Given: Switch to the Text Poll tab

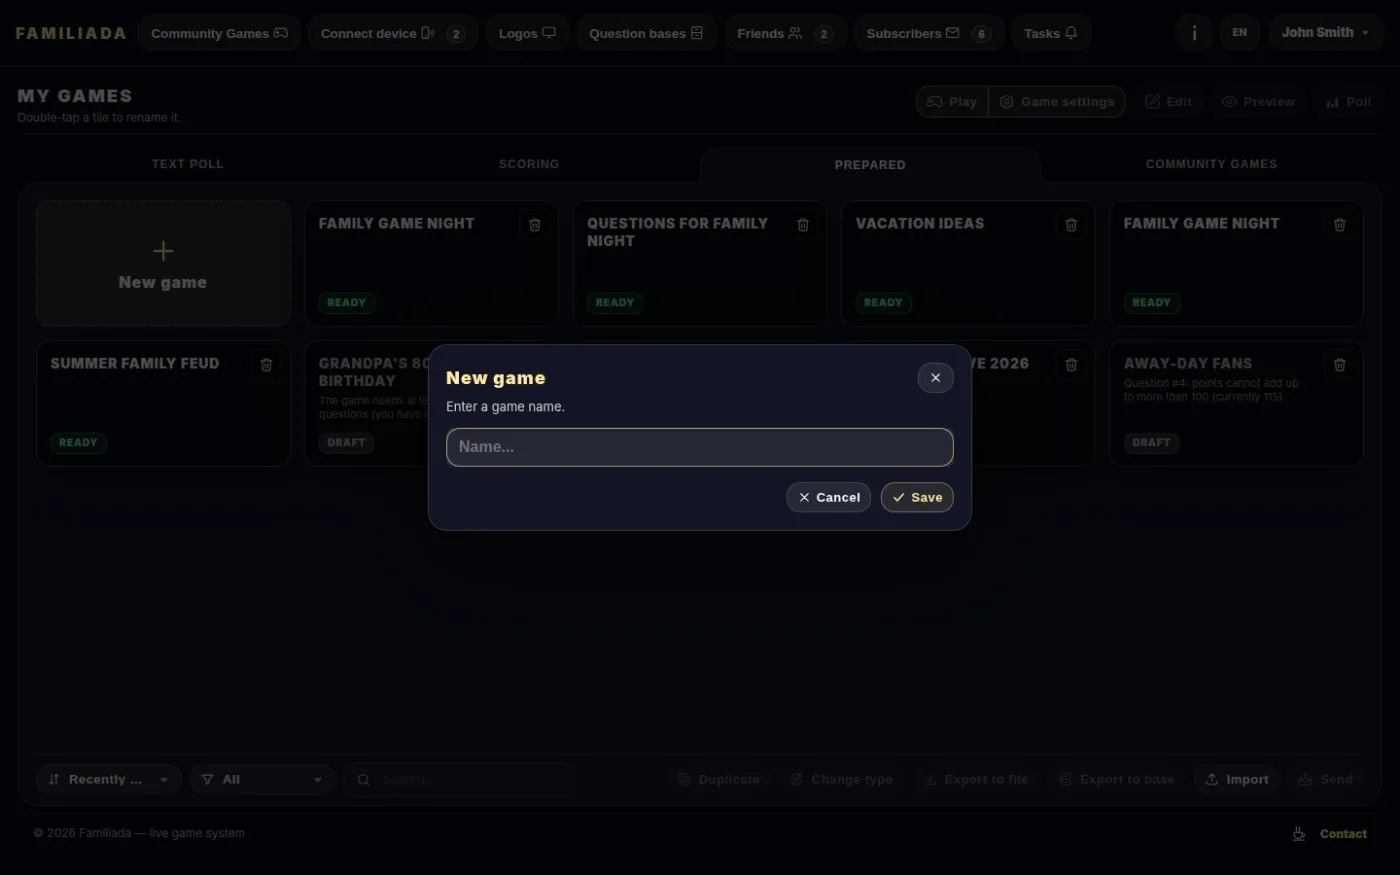Looking at the screenshot, I should pos(188,164).
